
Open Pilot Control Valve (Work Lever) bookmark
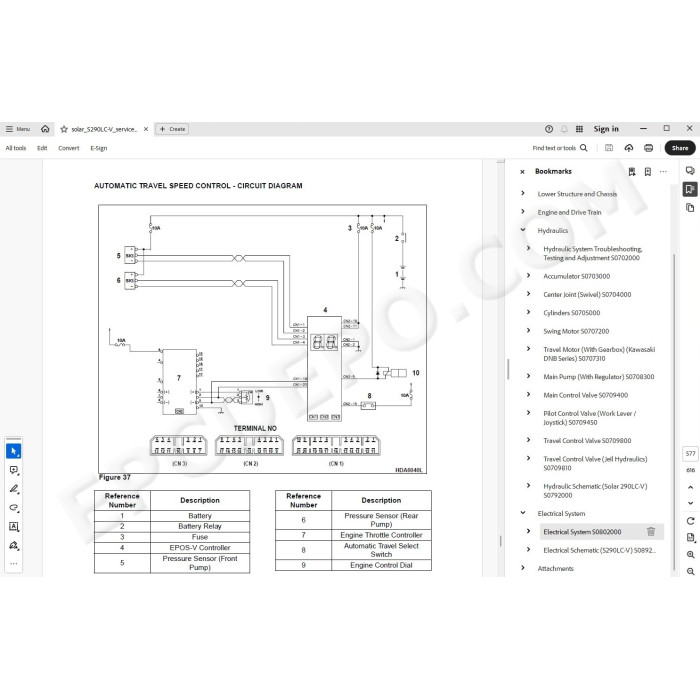[x=589, y=418]
